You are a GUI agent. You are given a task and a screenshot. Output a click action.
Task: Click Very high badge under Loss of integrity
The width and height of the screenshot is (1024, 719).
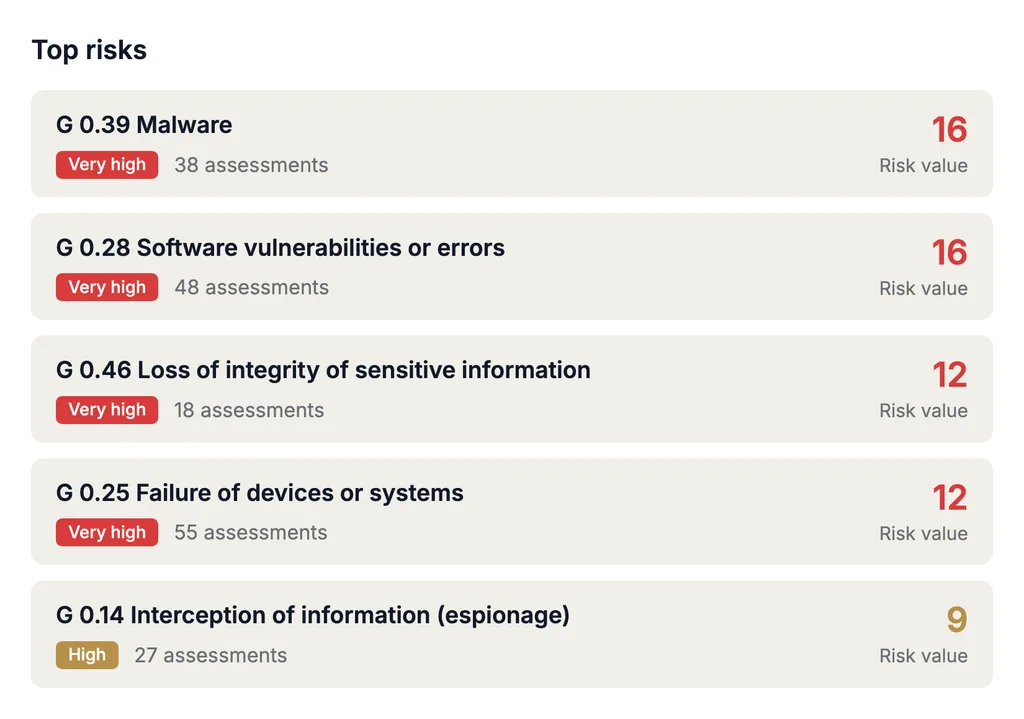107,410
